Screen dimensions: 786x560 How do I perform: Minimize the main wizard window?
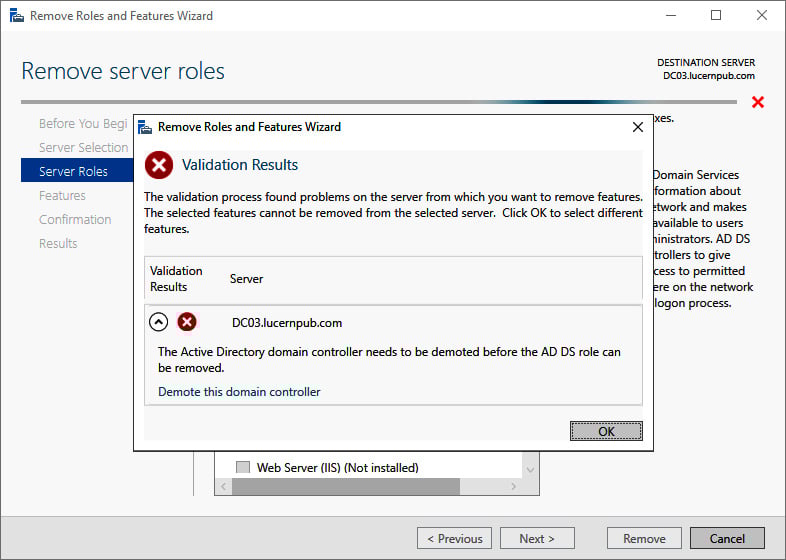point(671,16)
